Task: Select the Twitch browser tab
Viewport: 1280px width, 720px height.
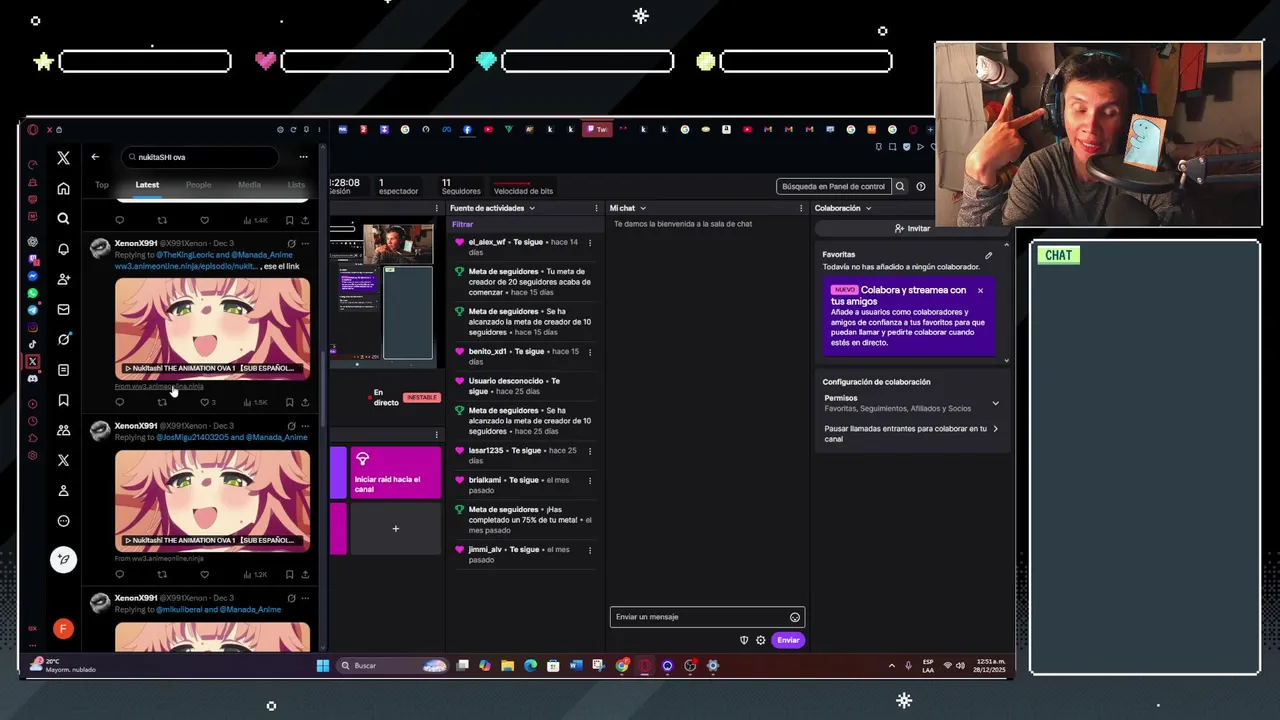Action: [597, 129]
